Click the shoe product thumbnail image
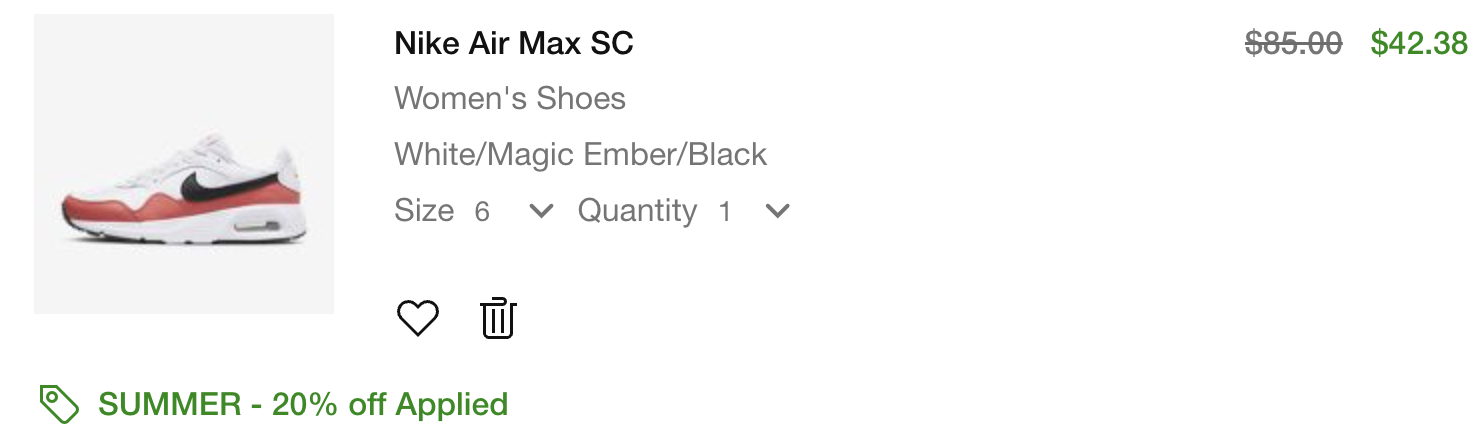This screenshot has width=1484, height=442. click(x=184, y=164)
